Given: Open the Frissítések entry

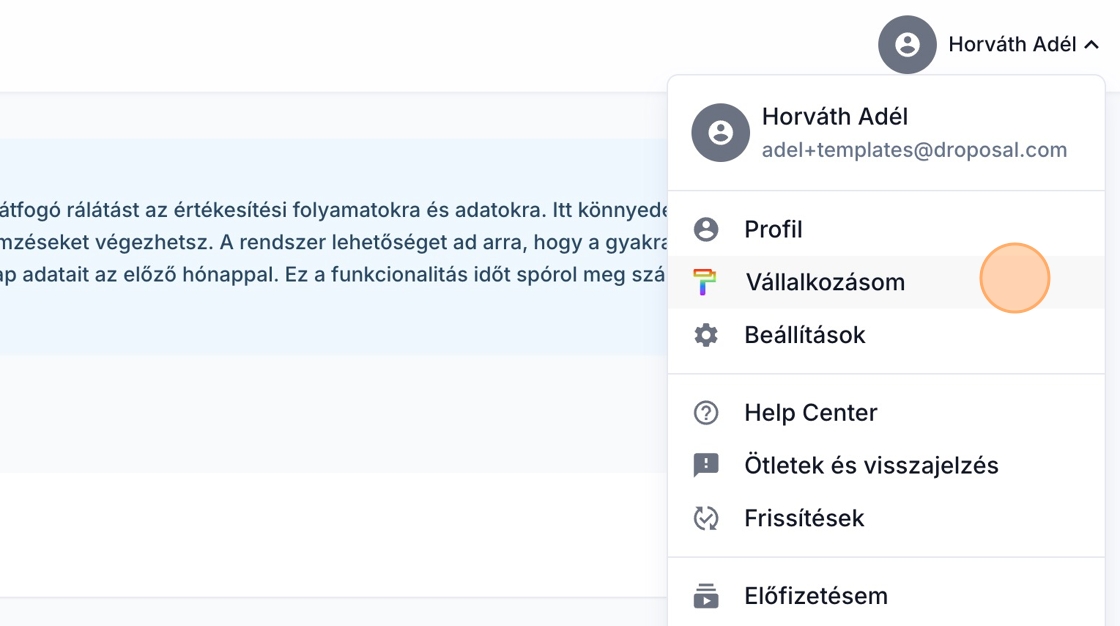Looking at the screenshot, I should (x=804, y=518).
